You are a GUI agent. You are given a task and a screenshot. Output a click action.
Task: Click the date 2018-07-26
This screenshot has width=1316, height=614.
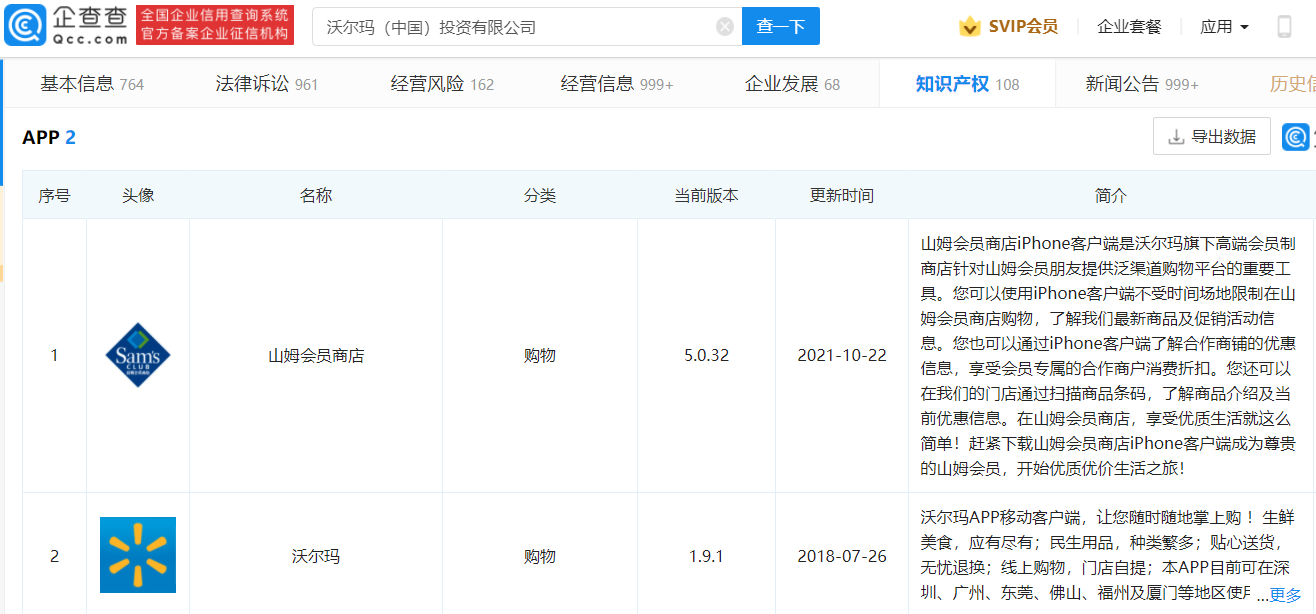click(842, 555)
